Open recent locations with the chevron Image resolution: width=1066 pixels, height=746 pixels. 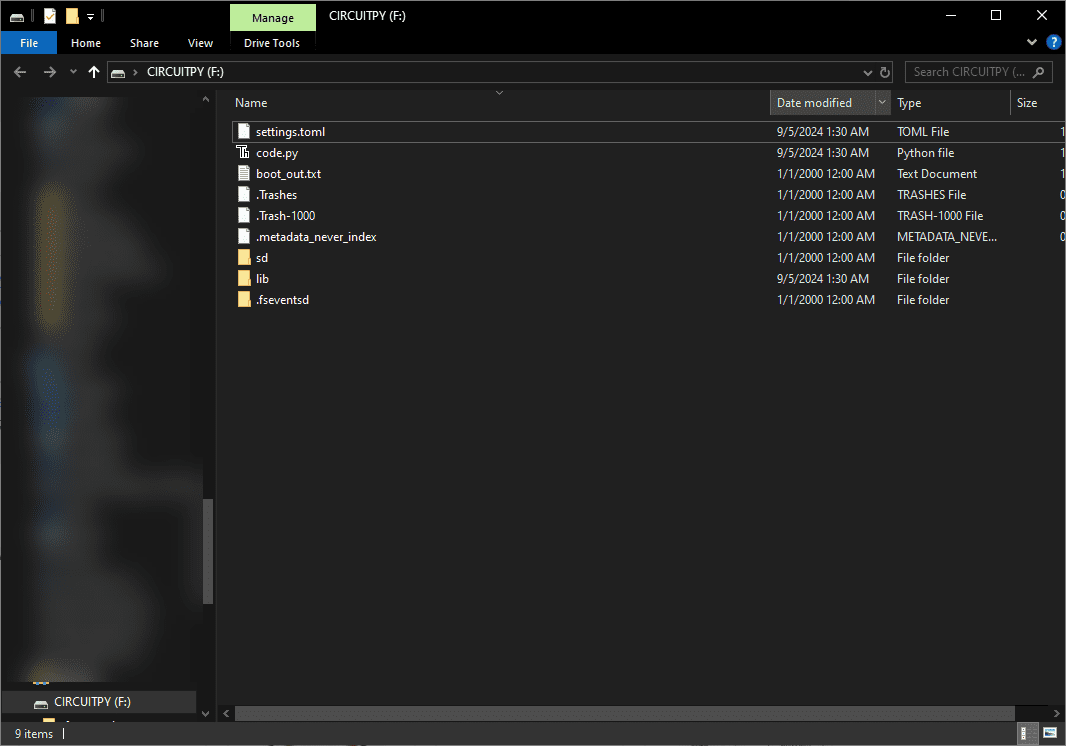click(72, 71)
